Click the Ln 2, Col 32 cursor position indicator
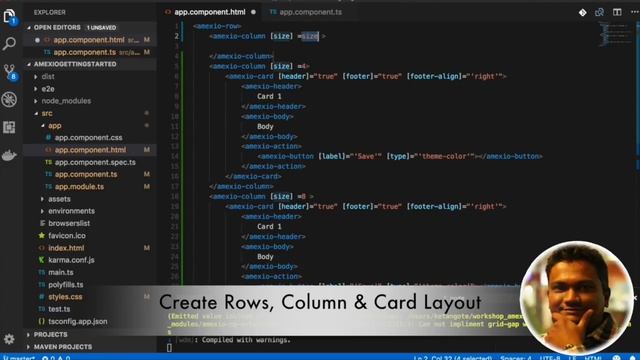This screenshot has width=640, height=360. coord(453,358)
